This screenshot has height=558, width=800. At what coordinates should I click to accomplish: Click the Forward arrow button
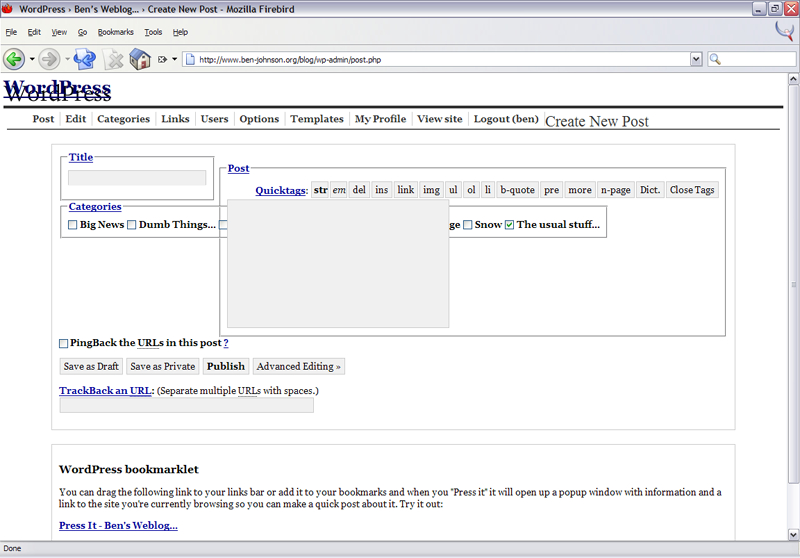click(x=49, y=59)
